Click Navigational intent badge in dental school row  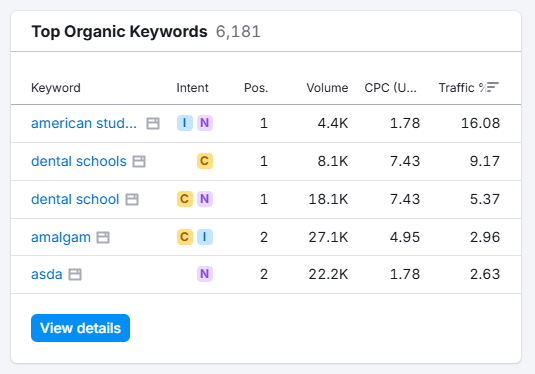click(x=205, y=199)
